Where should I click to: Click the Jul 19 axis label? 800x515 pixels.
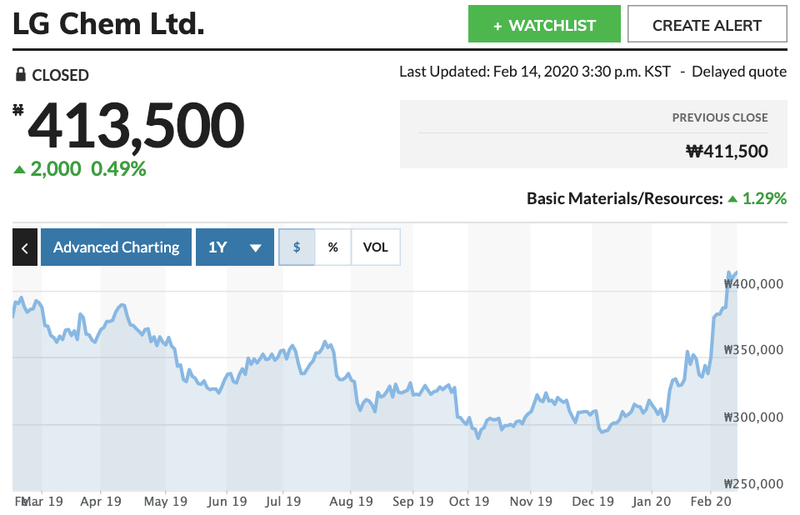click(x=283, y=501)
